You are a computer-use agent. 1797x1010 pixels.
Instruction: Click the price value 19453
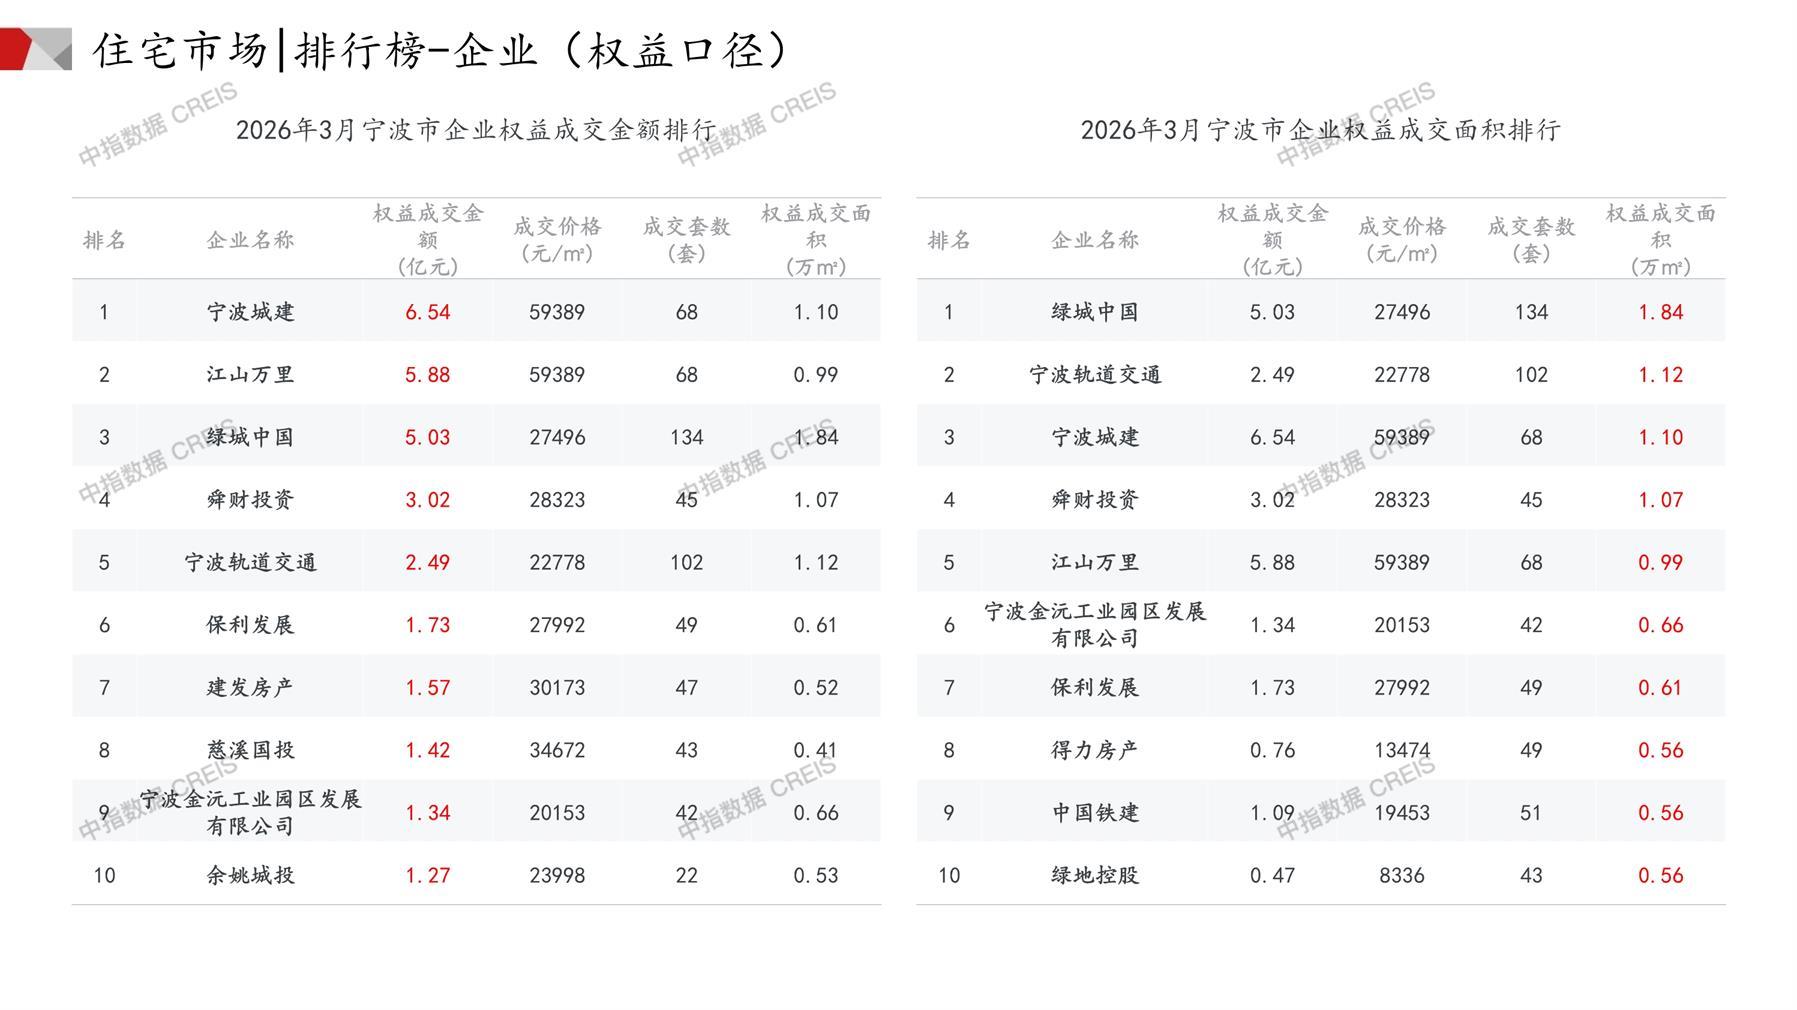1401,812
